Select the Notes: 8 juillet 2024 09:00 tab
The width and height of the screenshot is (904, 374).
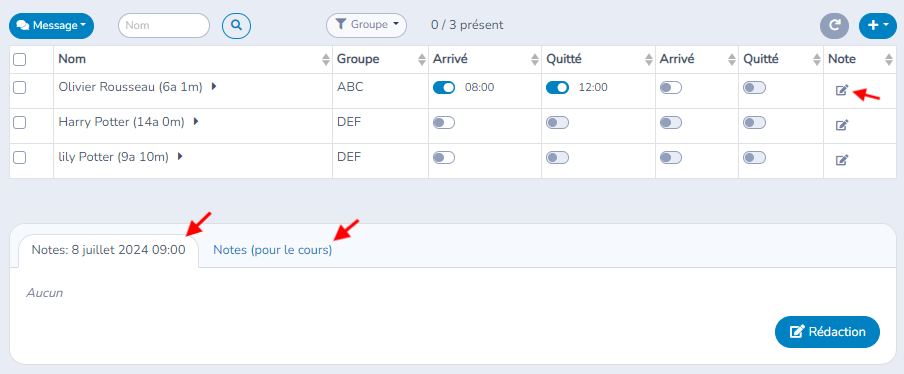point(108,250)
